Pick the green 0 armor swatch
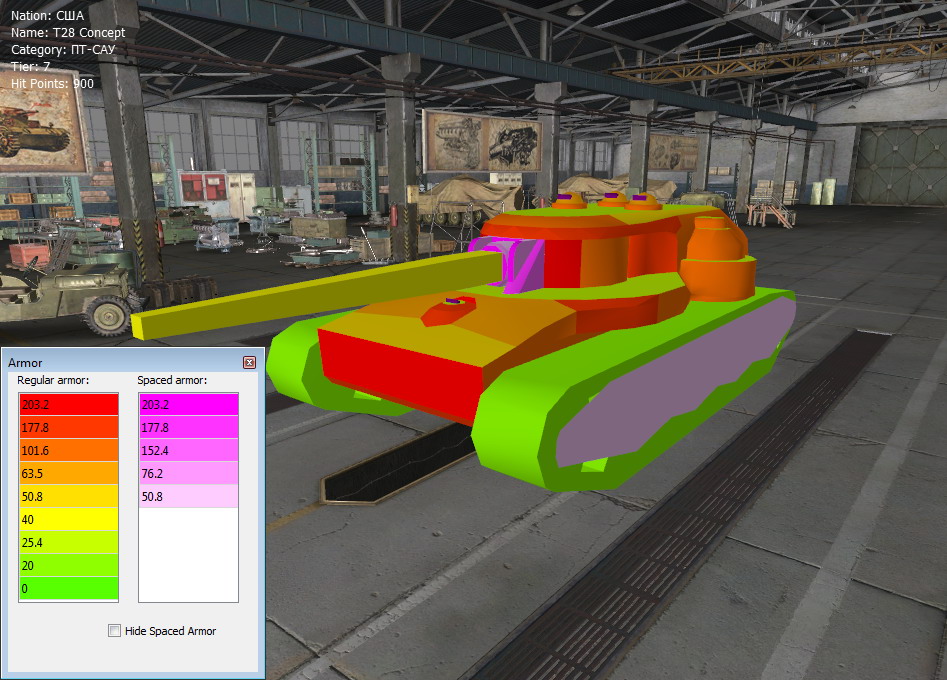 (x=68, y=588)
